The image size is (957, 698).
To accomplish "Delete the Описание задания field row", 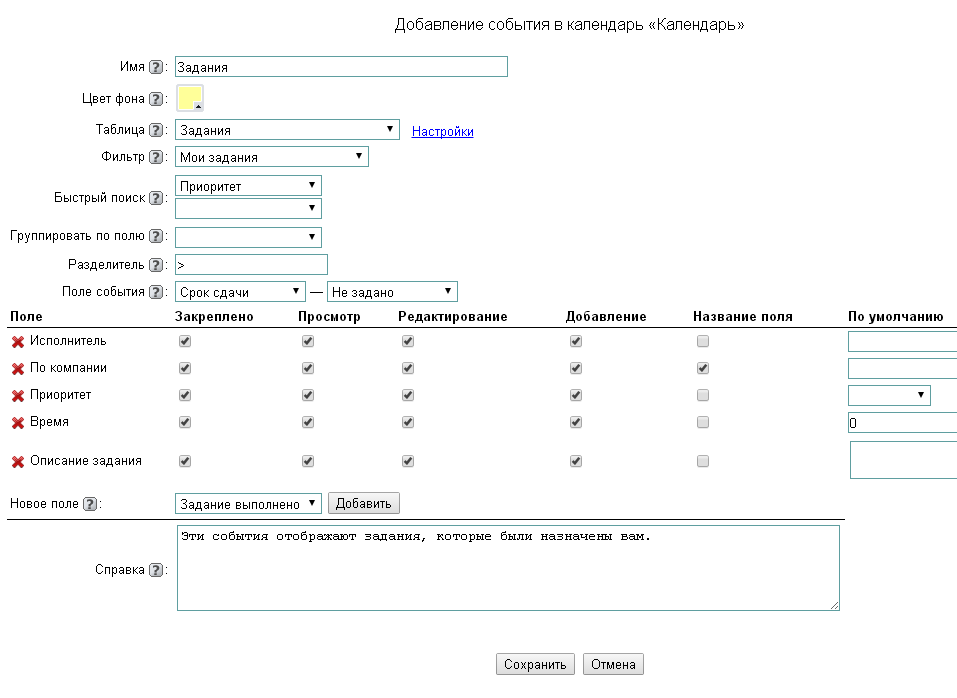I will coord(17,462).
